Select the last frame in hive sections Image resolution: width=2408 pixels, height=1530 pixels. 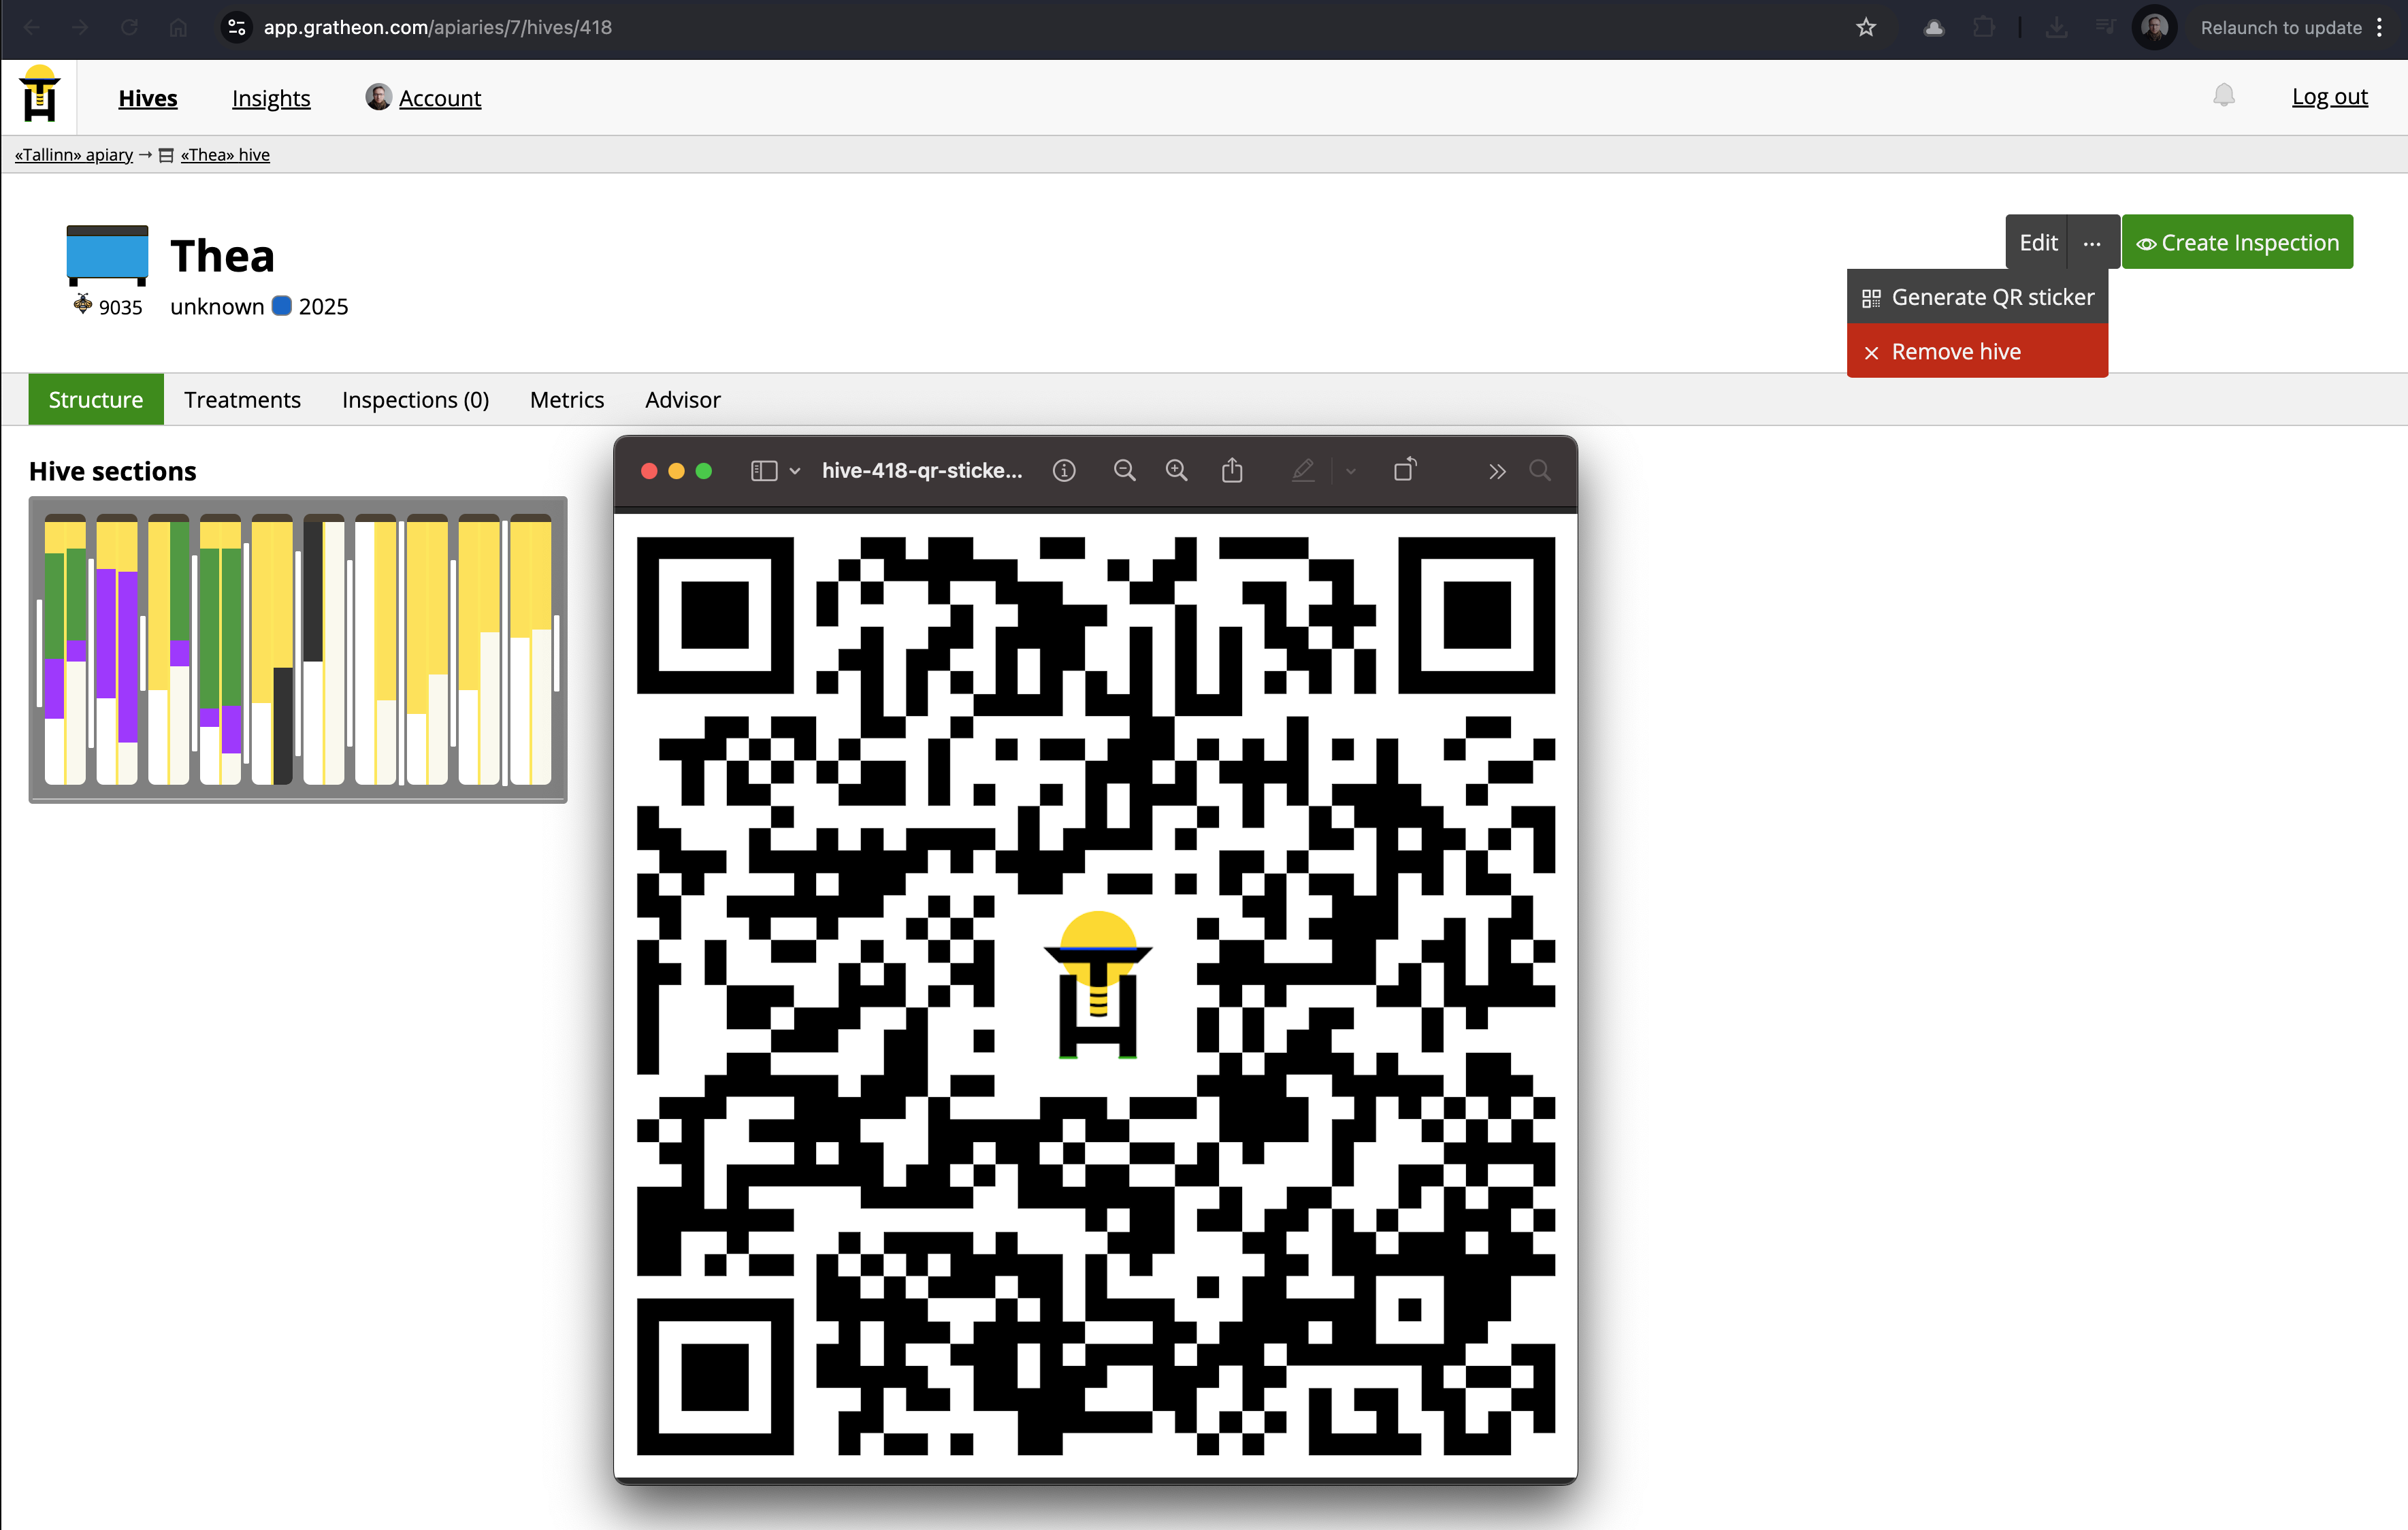point(531,649)
